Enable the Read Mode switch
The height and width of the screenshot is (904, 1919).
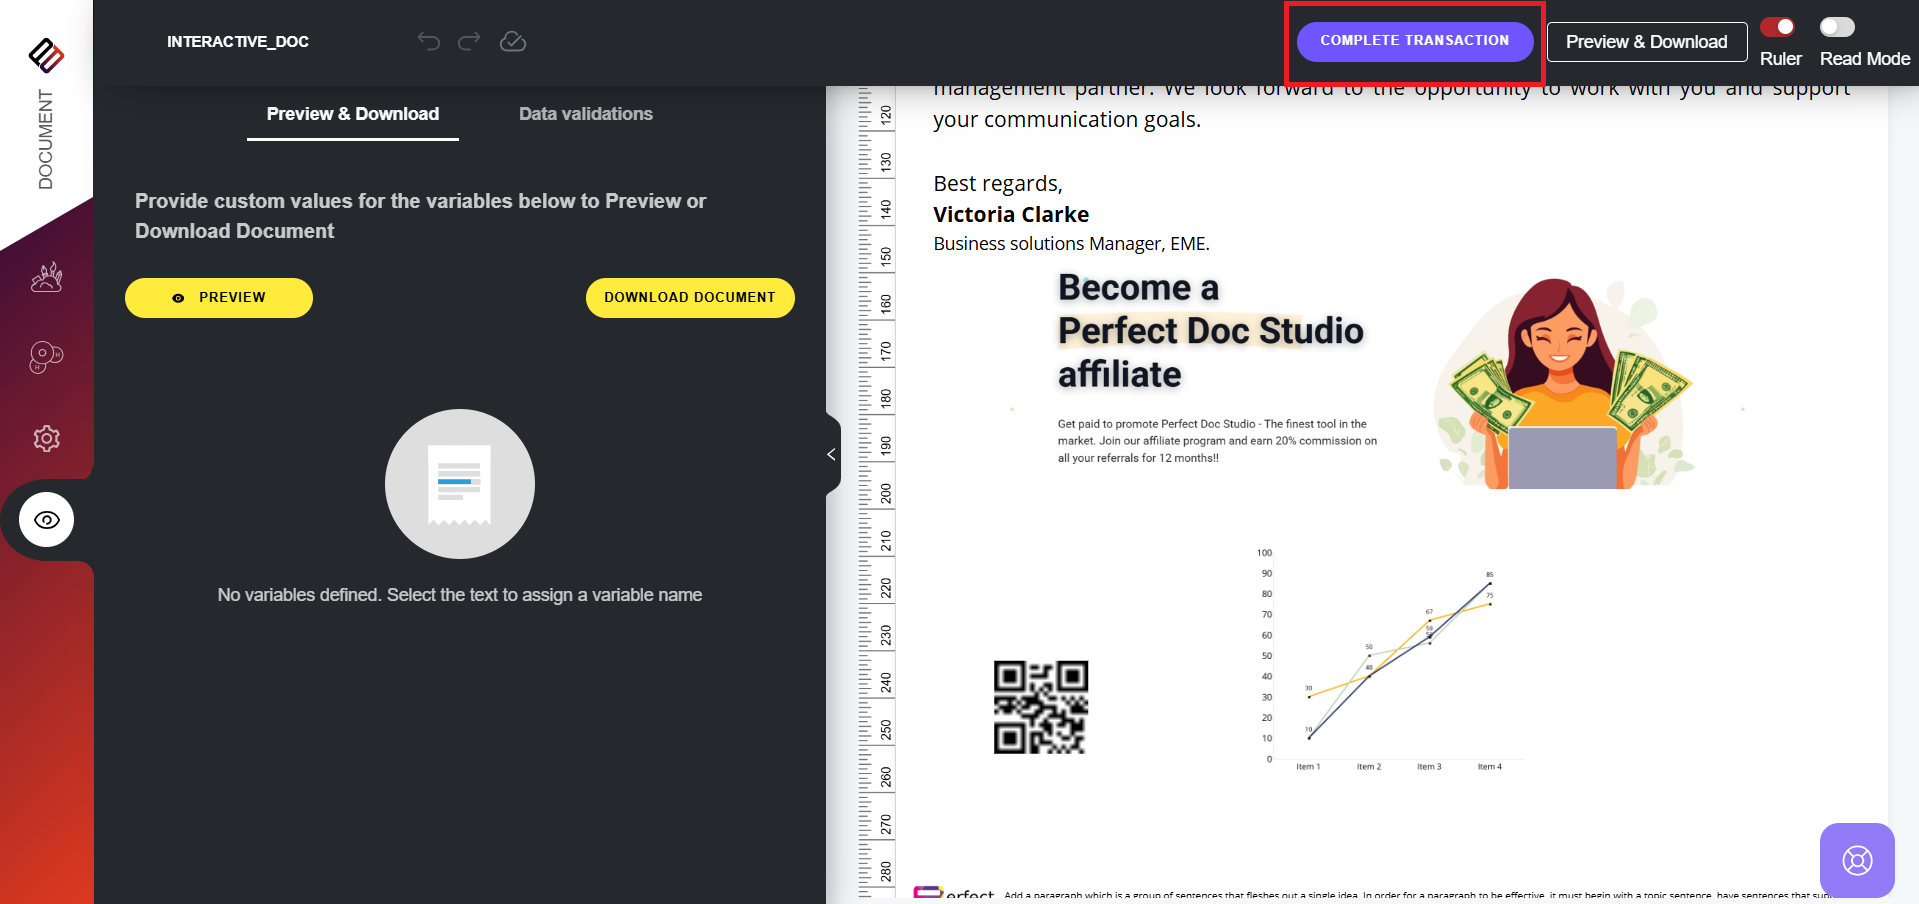click(1837, 27)
